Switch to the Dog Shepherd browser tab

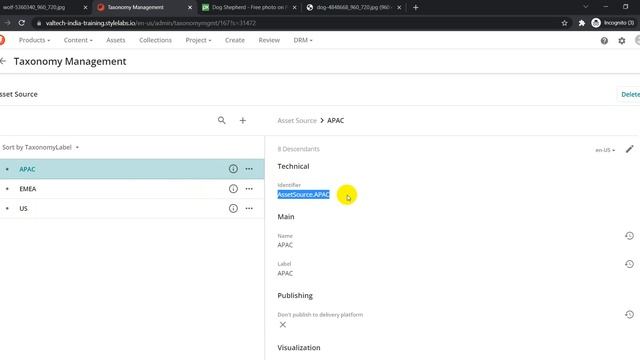tap(248, 7)
